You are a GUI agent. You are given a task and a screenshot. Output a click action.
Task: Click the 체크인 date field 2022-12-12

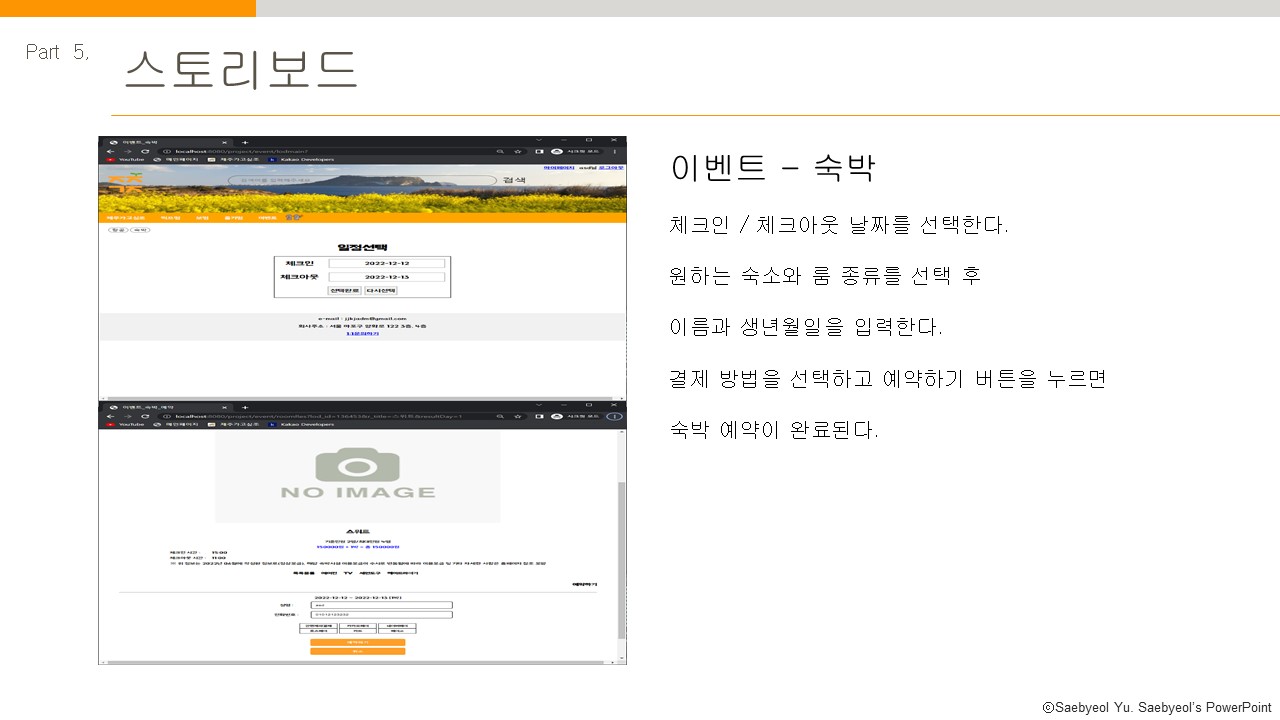[386, 263]
